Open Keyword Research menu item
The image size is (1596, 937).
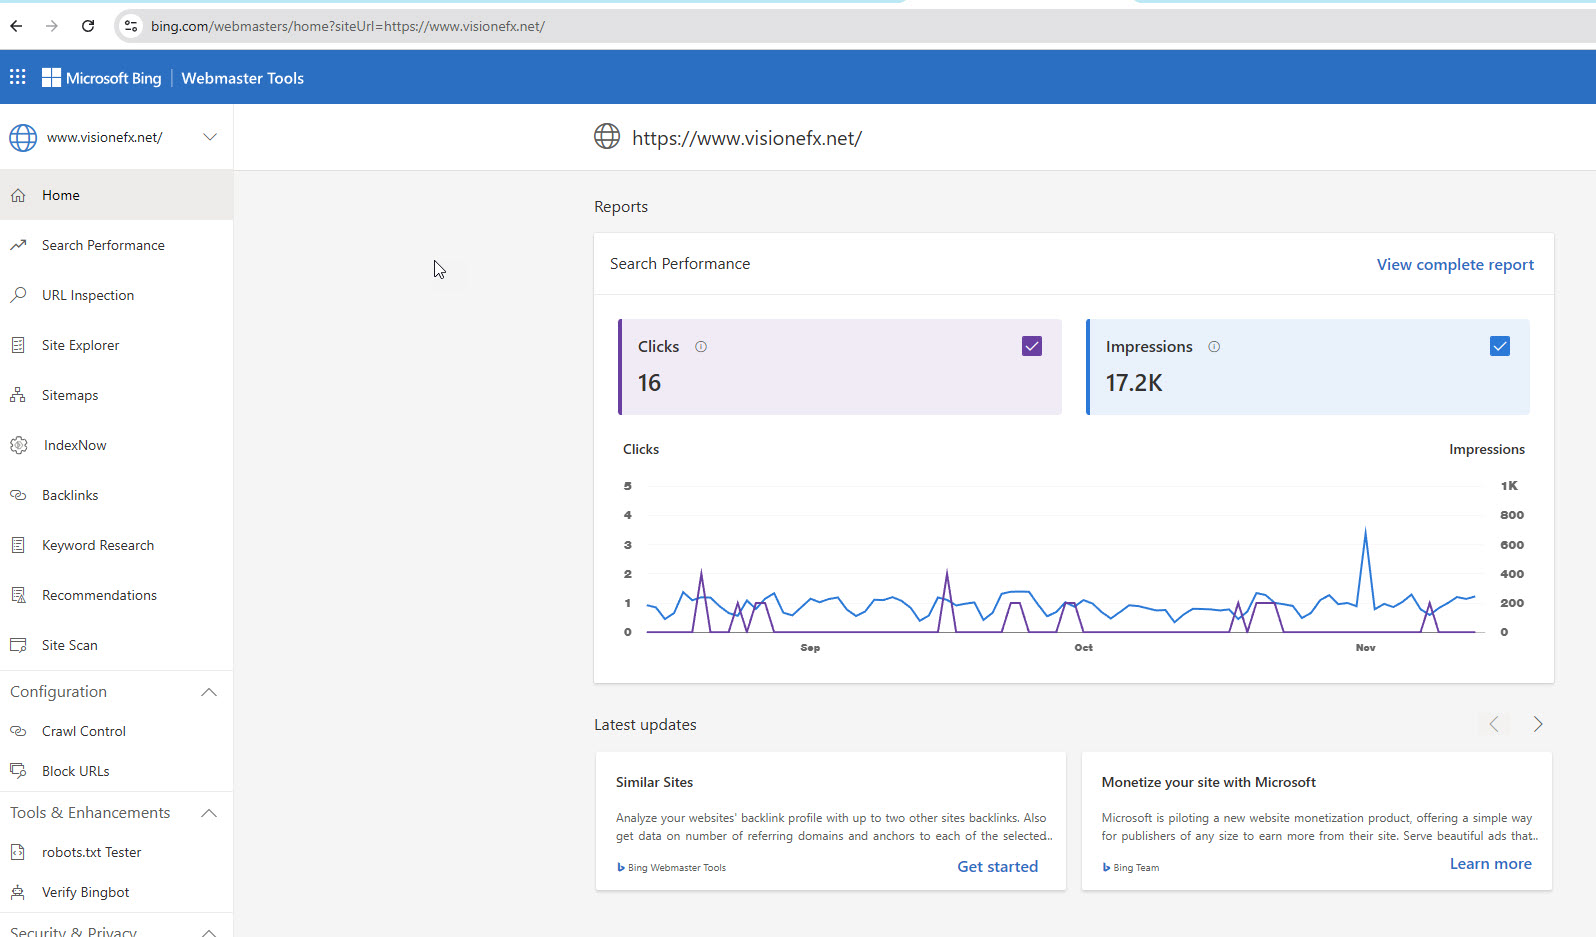(x=116, y=545)
